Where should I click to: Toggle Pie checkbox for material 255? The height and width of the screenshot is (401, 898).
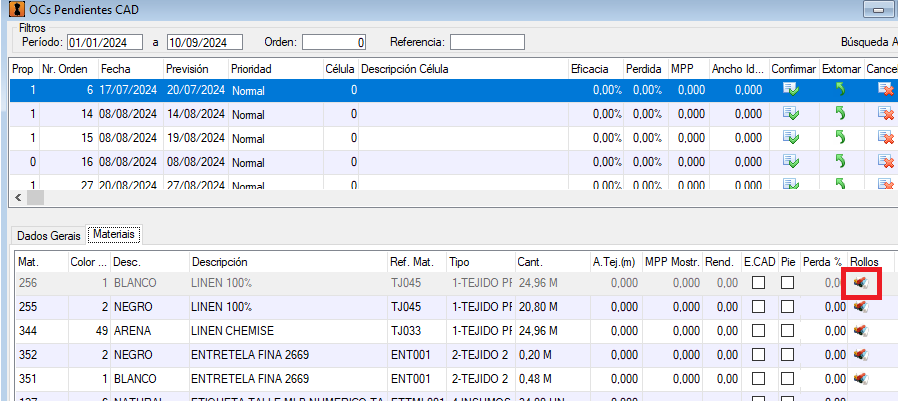click(787, 307)
